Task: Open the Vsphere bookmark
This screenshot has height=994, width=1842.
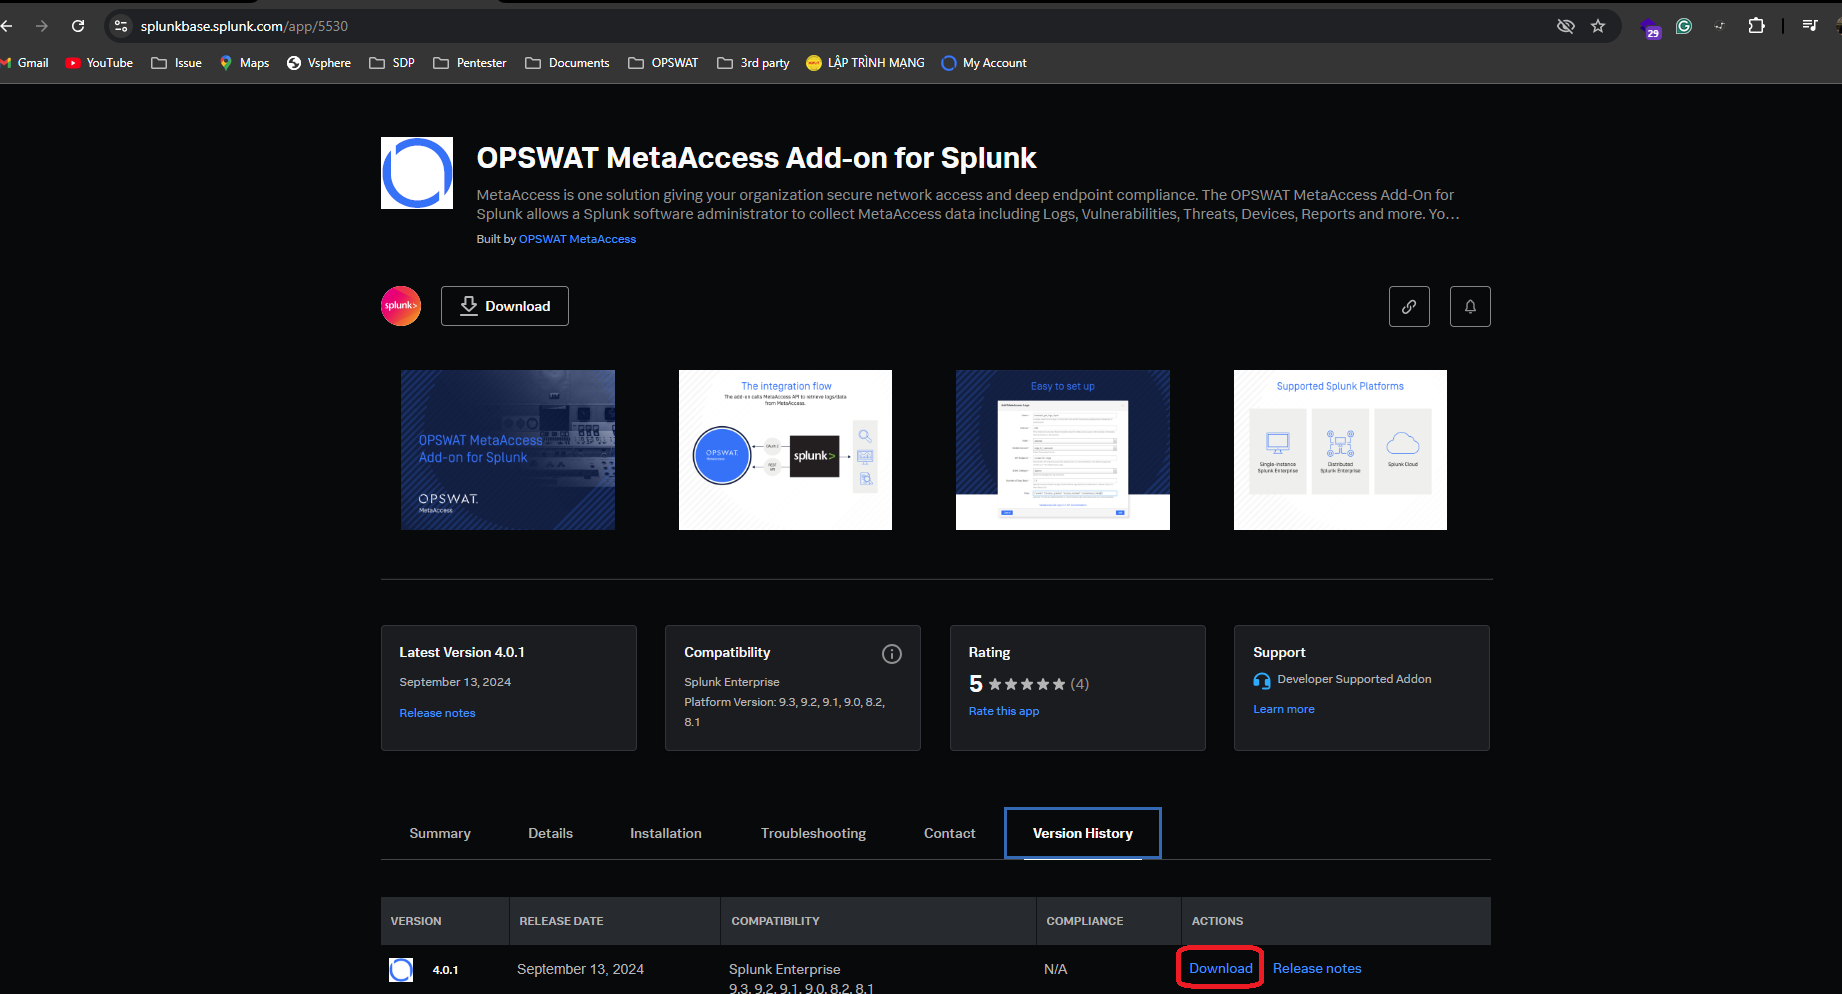Action: (x=319, y=63)
